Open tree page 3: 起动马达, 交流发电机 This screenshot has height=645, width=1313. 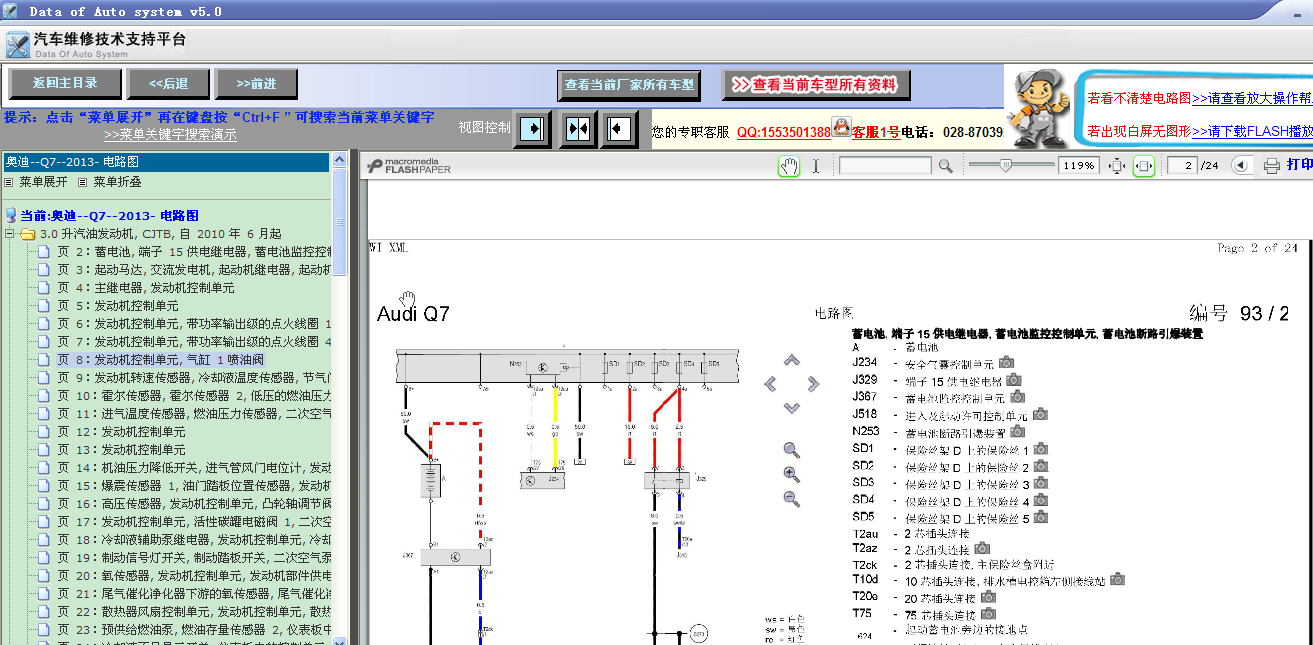[x=193, y=269]
